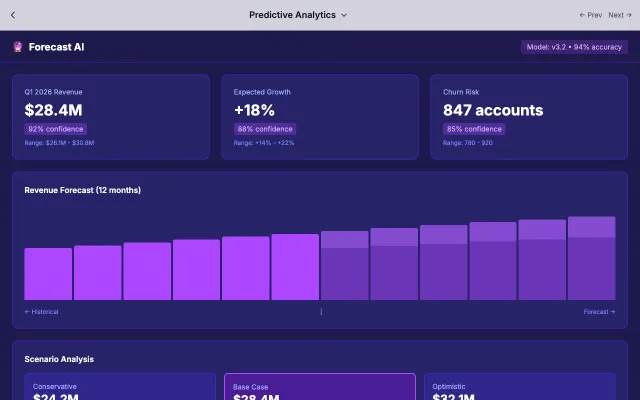This screenshot has width=640, height=400.
Task: Go to the previous page with Prev
Action: 591,15
